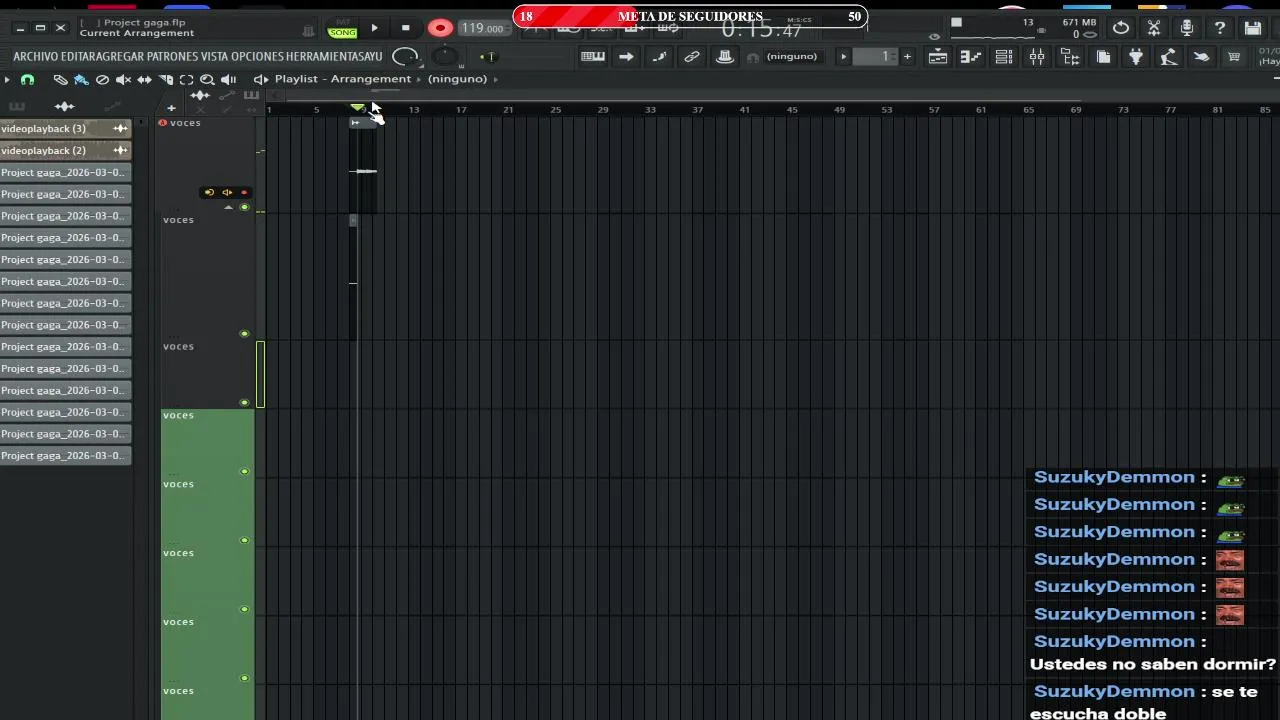
Task: Open the plugin picker plug icon
Action: click(x=1136, y=57)
